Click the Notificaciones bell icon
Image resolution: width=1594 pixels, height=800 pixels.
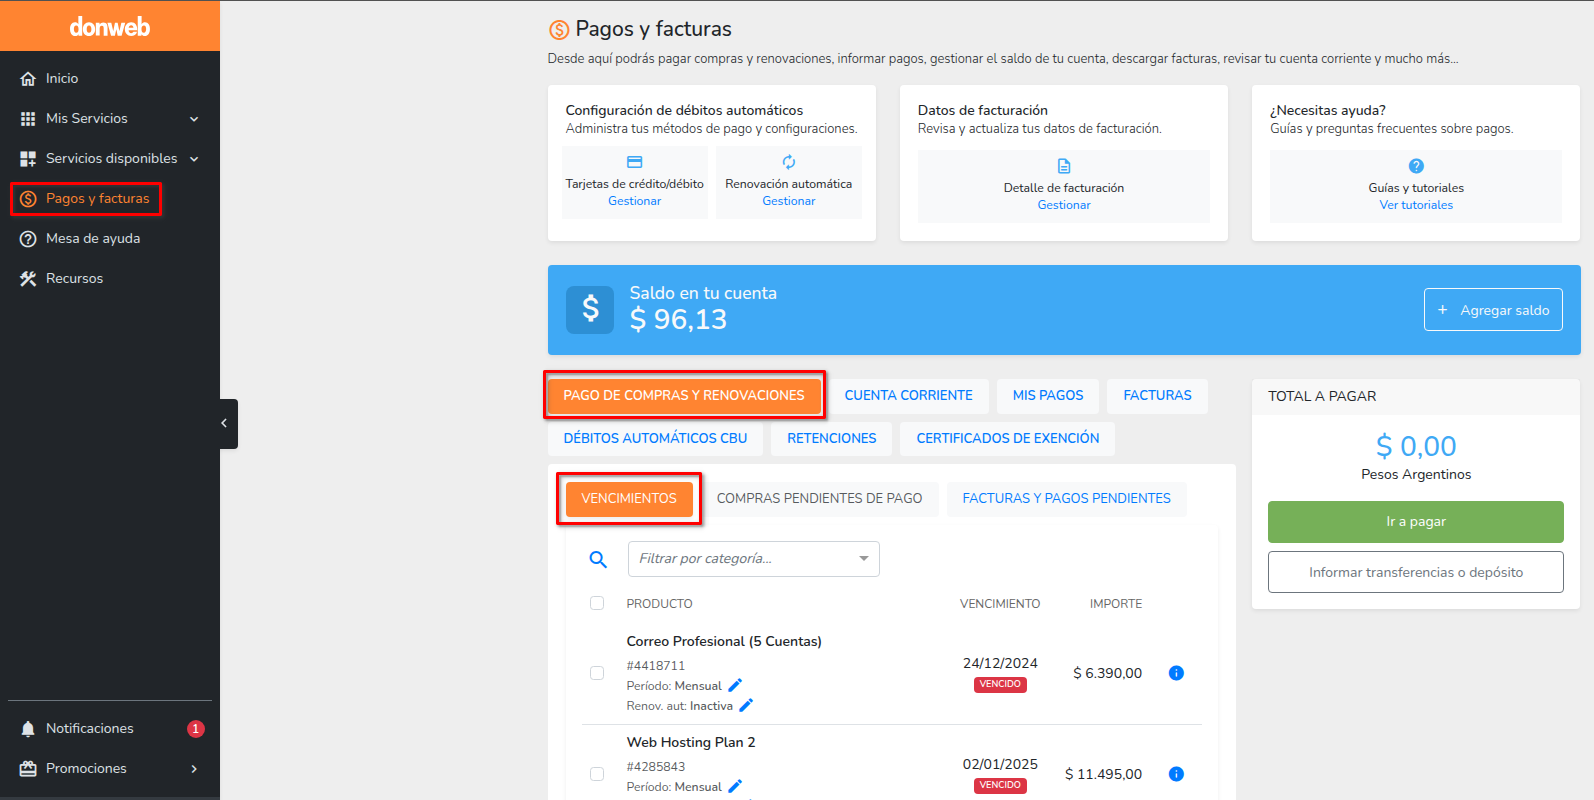click(28, 729)
